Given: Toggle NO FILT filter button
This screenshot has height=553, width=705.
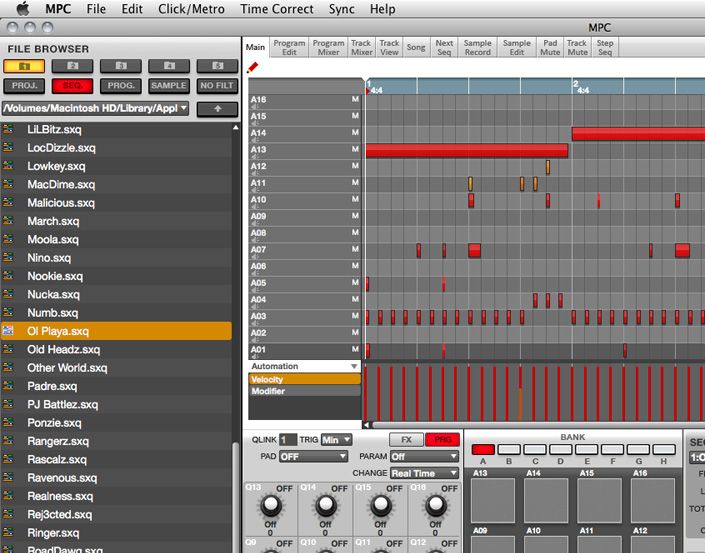Looking at the screenshot, I should (217, 86).
